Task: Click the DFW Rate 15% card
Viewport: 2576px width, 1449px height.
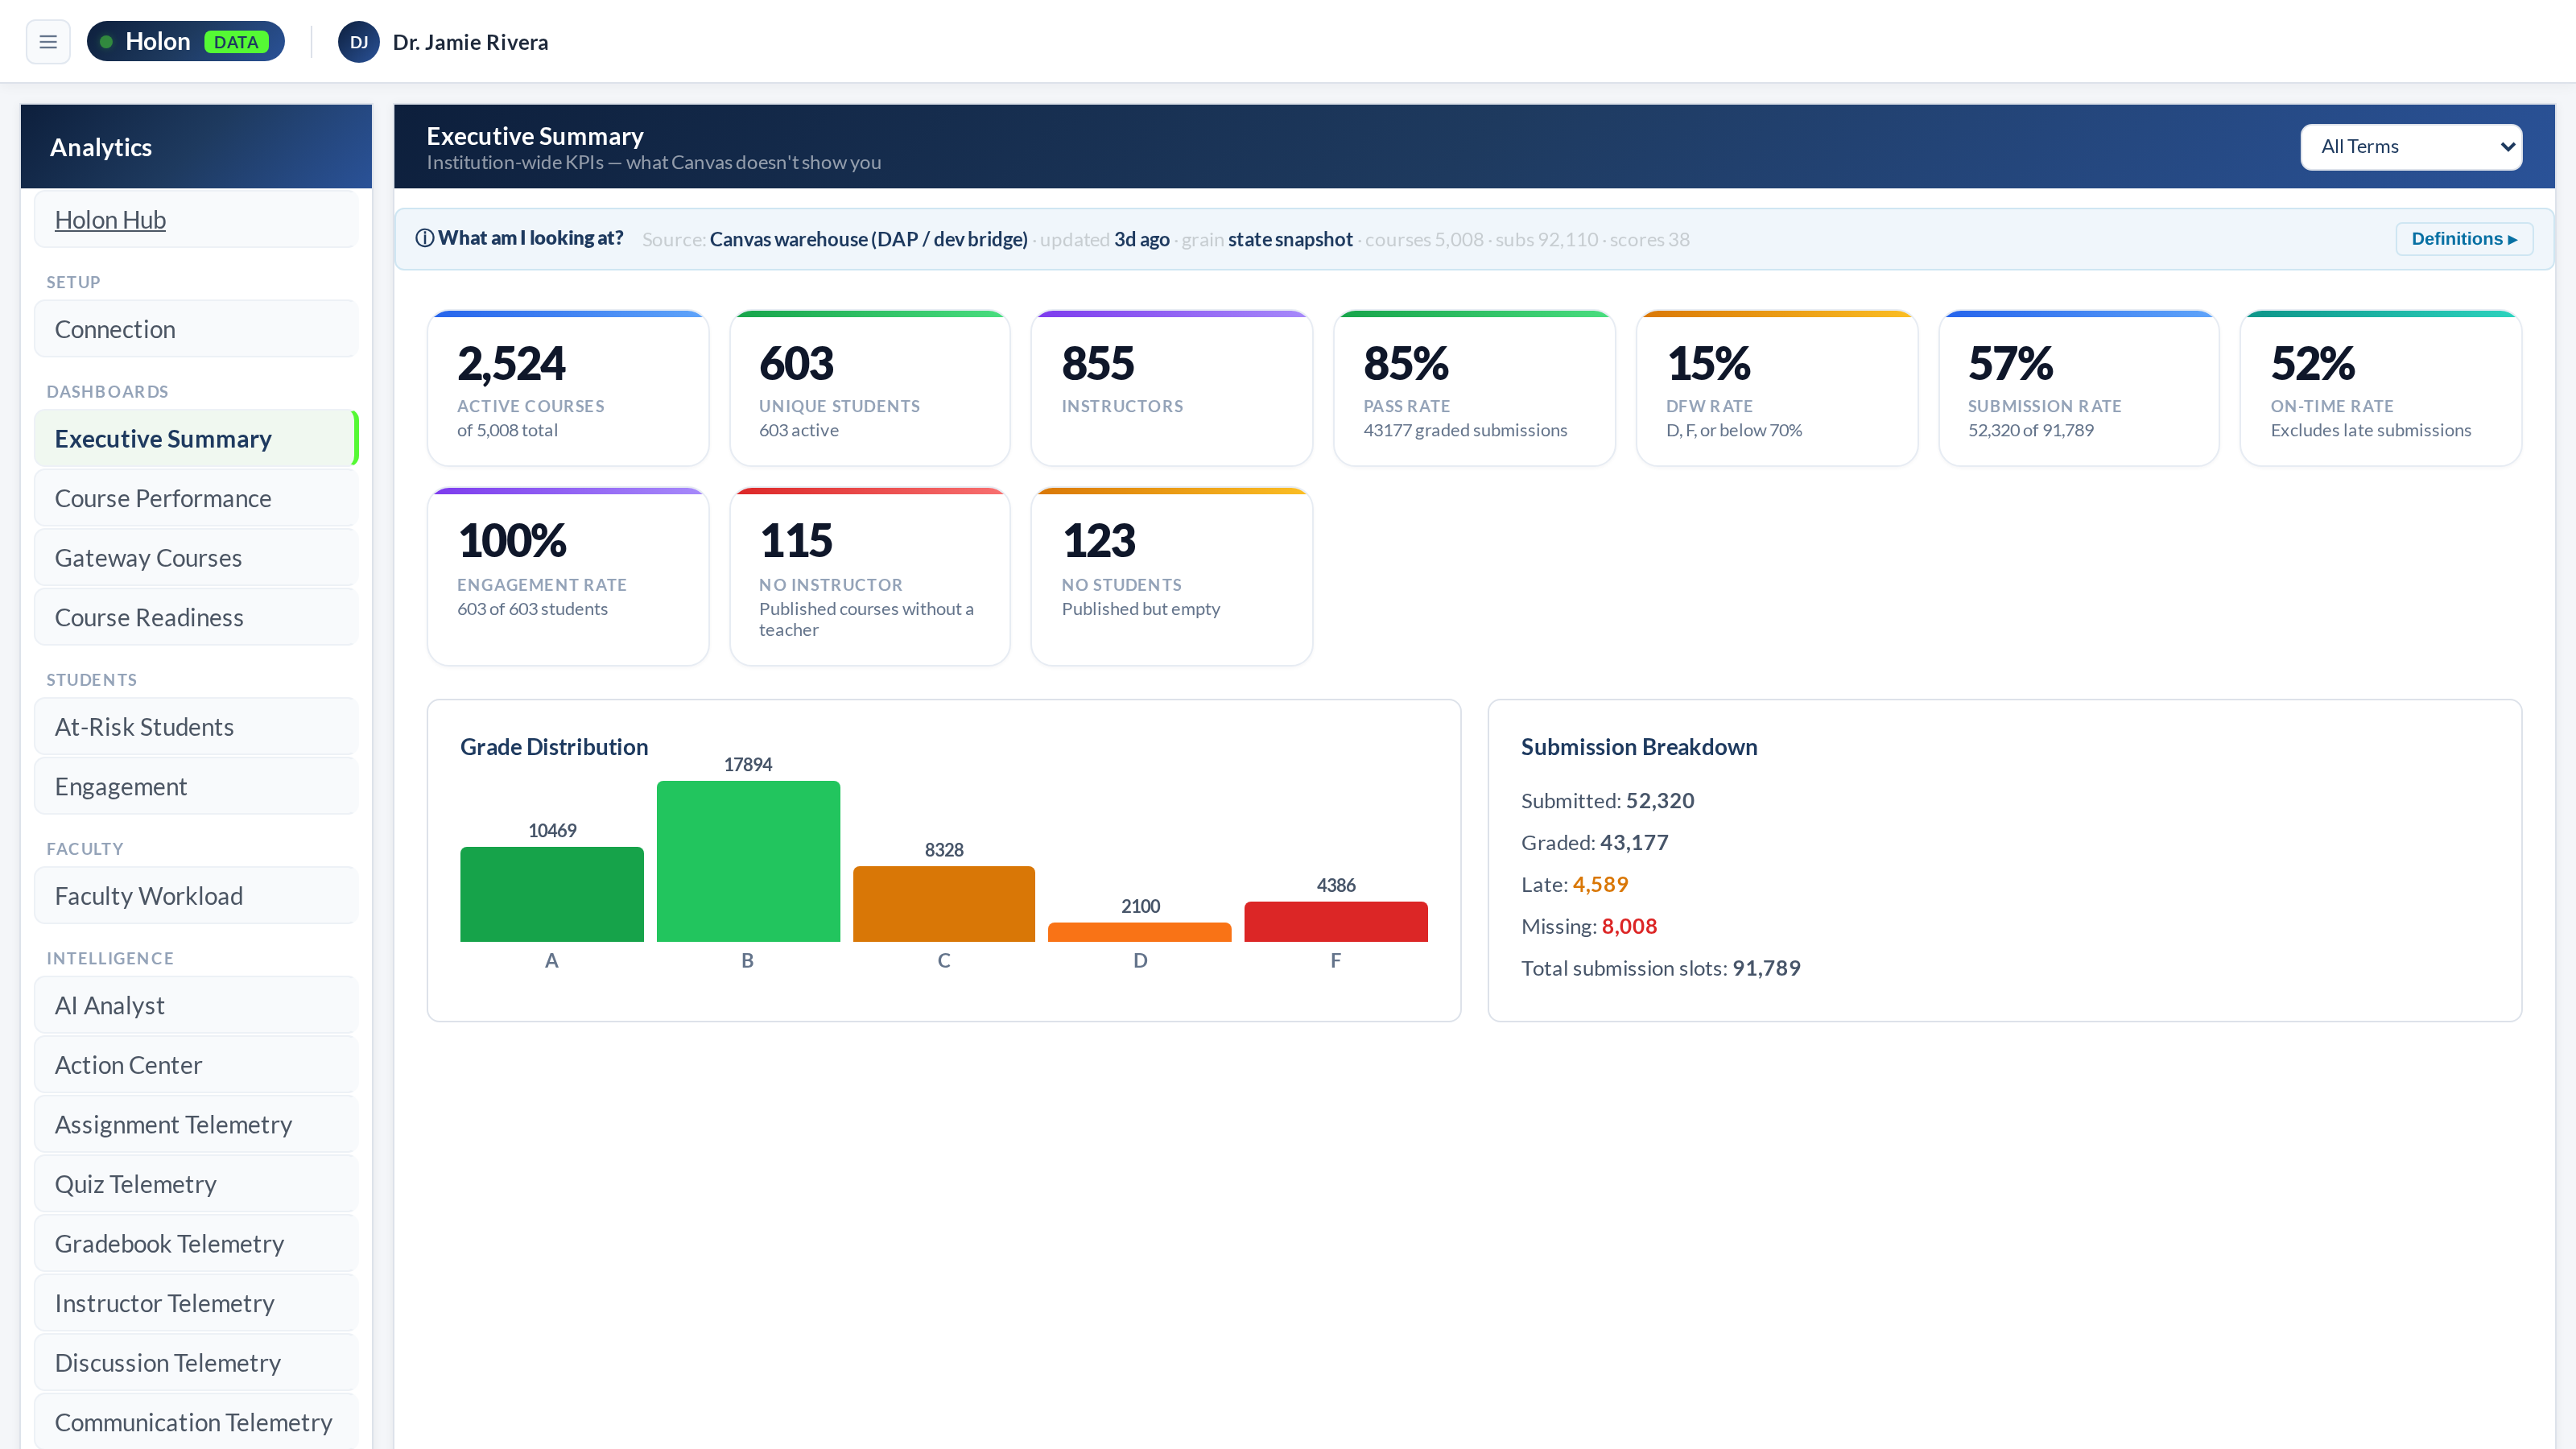Action: tap(1777, 388)
